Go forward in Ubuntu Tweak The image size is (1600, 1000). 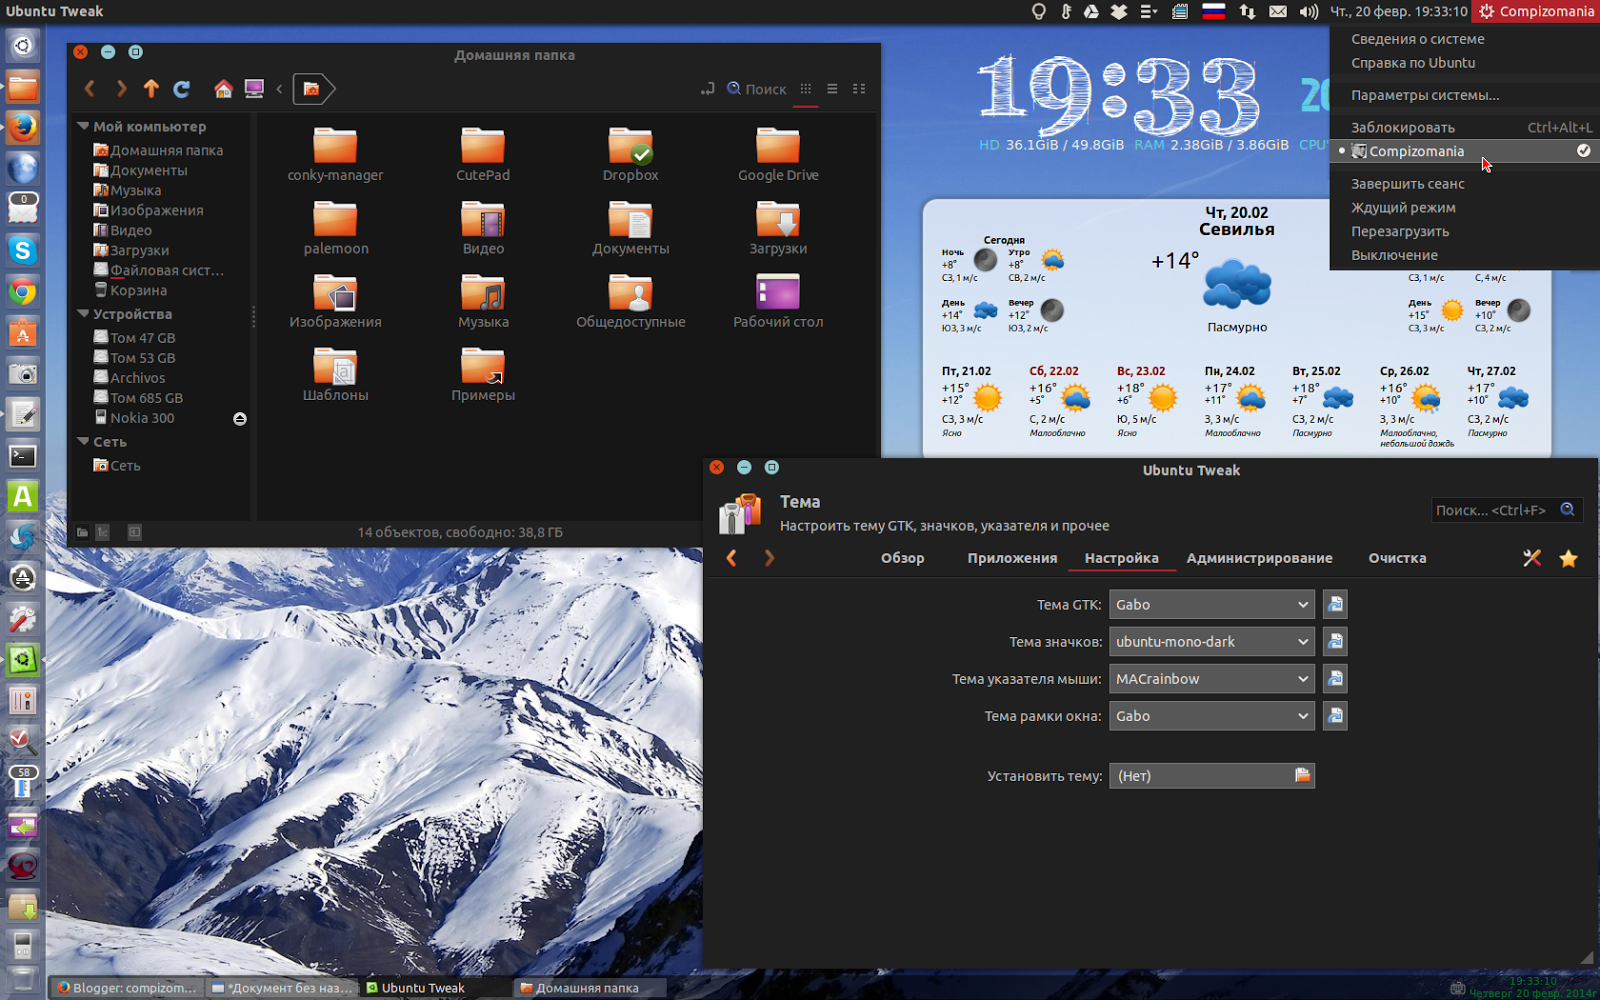(x=769, y=558)
